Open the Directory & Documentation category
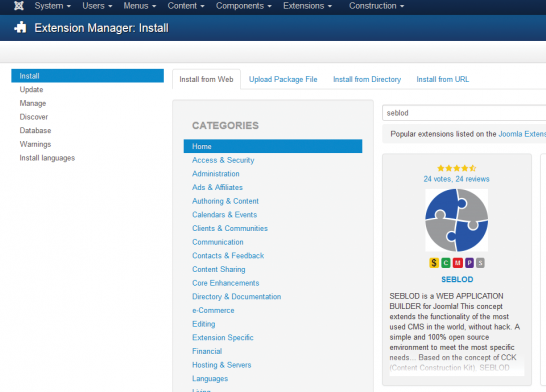 [236, 297]
